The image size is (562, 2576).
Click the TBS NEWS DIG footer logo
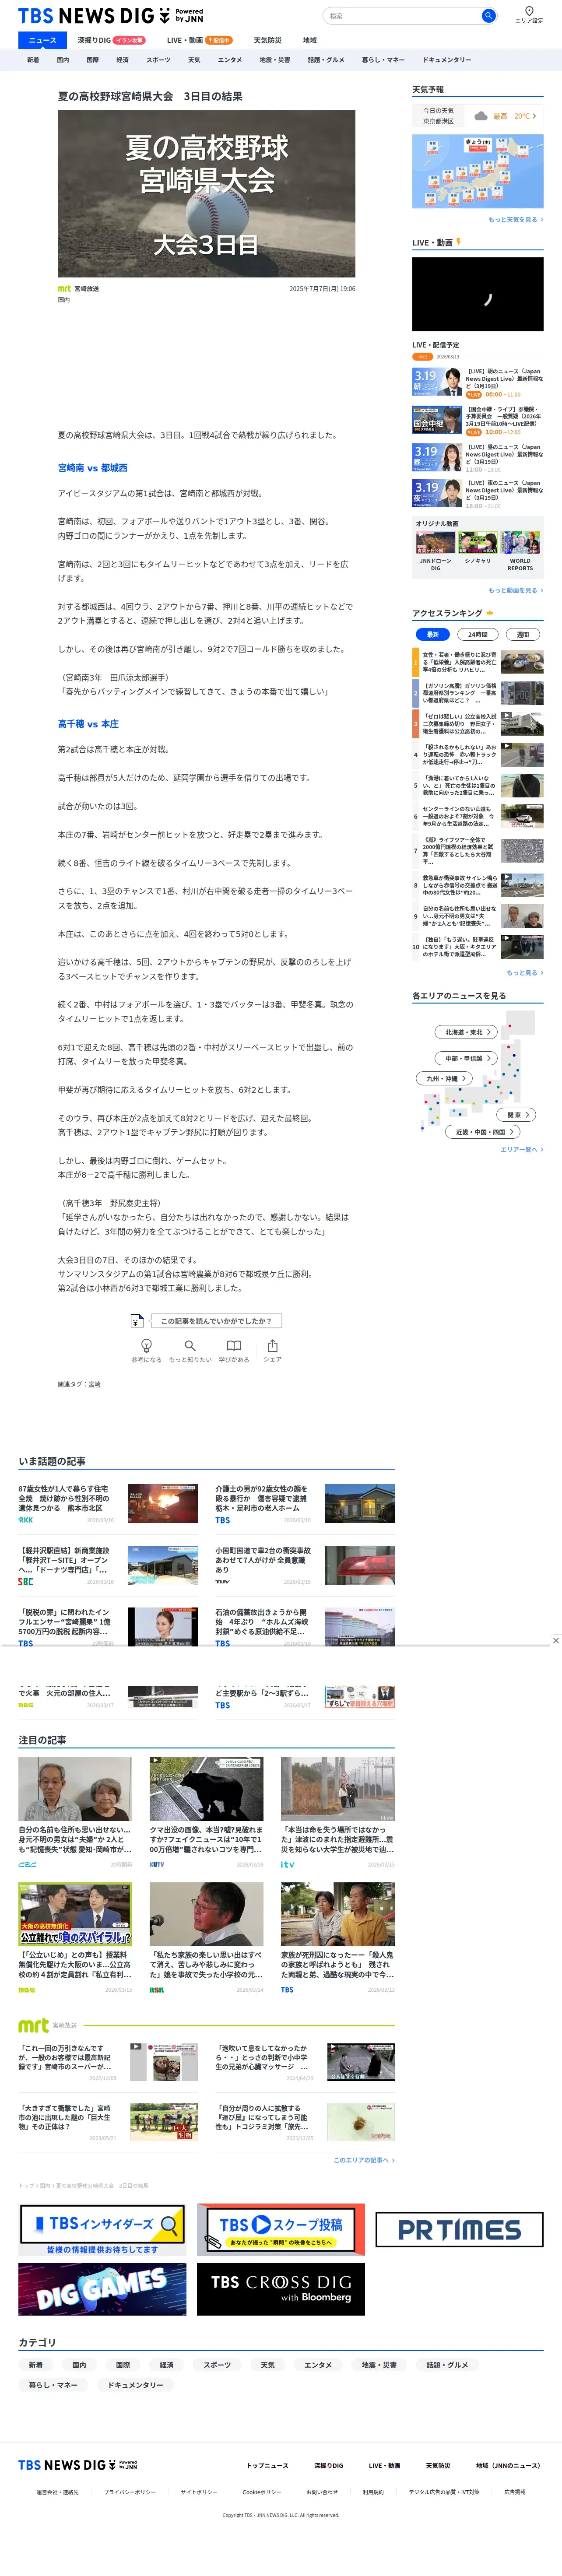point(78,2465)
